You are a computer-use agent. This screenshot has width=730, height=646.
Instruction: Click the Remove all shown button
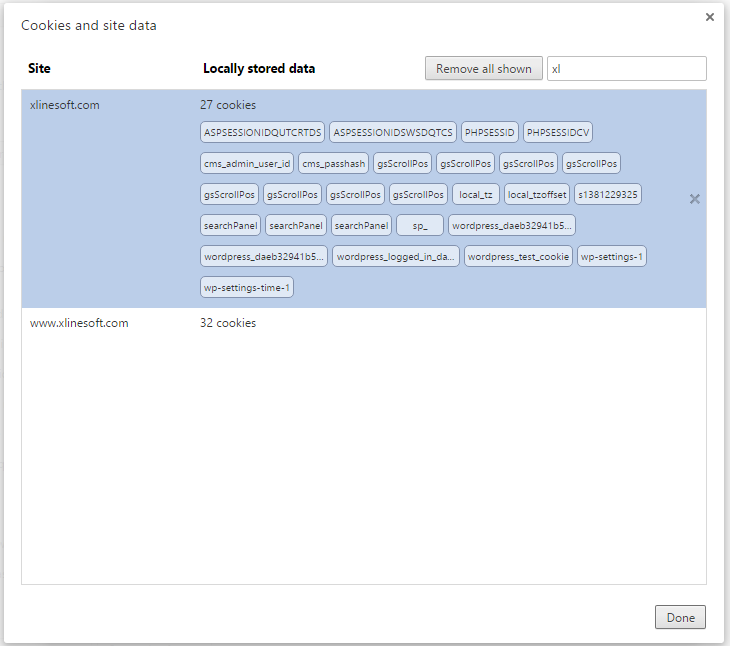pyautogui.click(x=483, y=68)
